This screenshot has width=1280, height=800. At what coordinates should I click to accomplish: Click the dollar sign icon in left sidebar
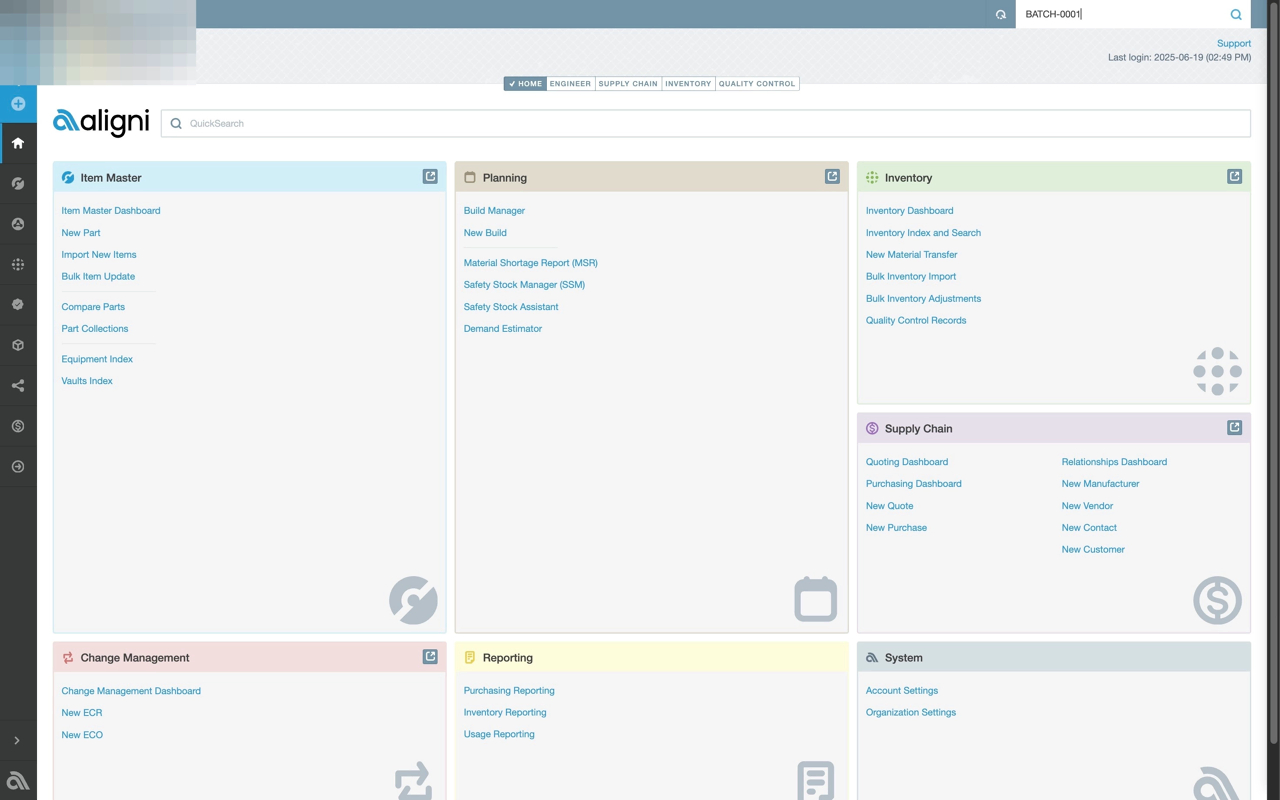[x=18, y=426]
